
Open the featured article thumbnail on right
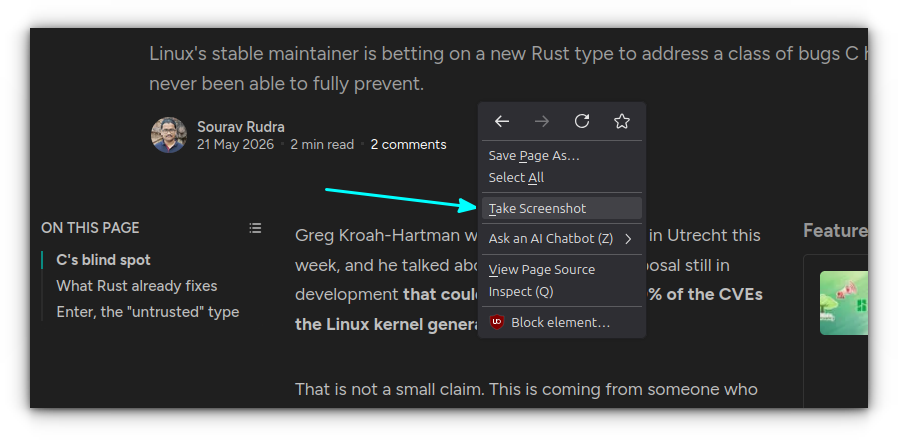pos(844,303)
